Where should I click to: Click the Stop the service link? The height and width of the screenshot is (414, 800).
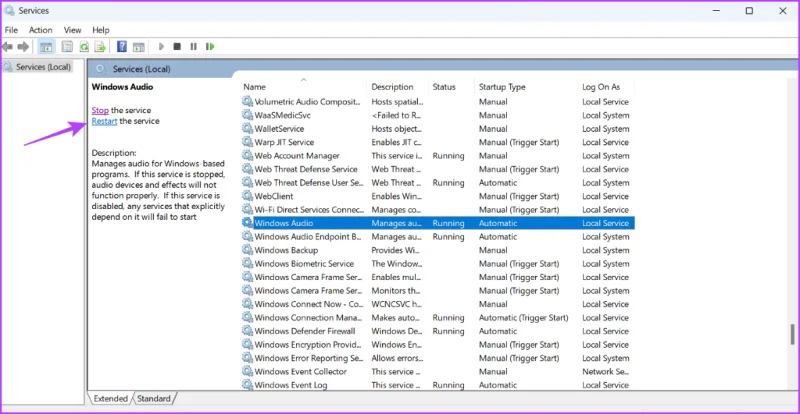point(100,110)
